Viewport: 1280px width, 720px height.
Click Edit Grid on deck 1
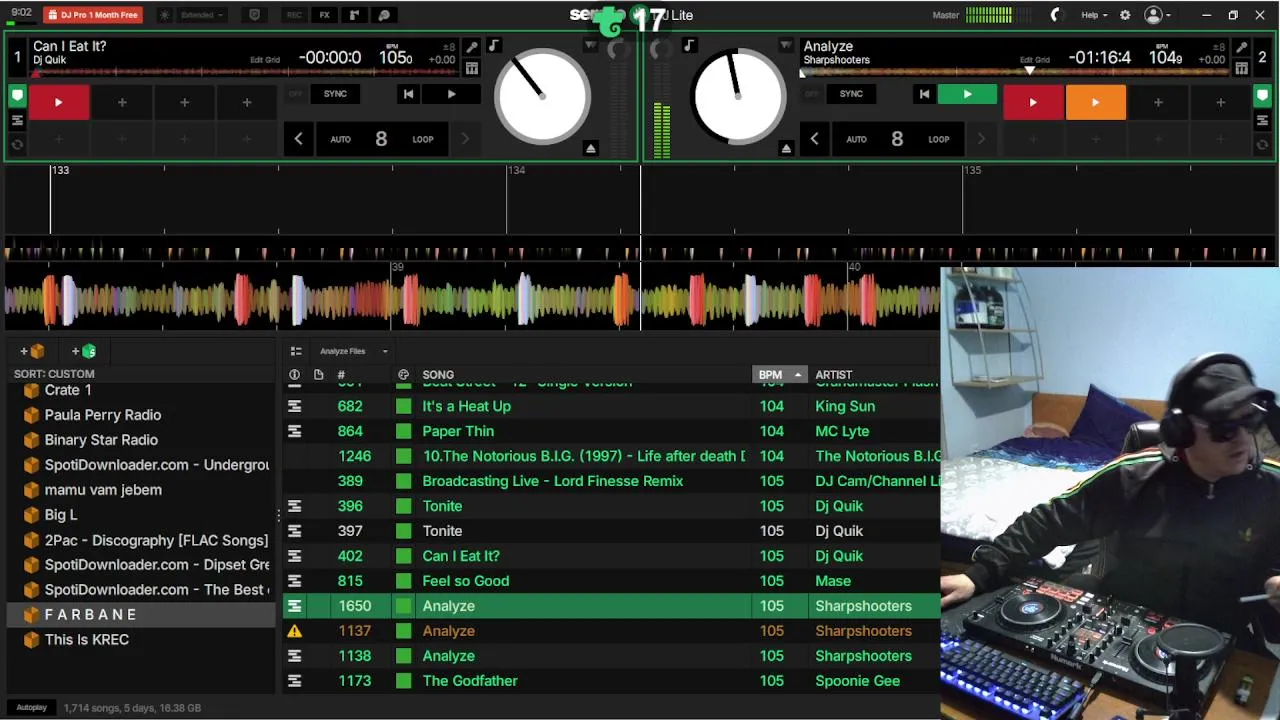click(x=265, y=60)
